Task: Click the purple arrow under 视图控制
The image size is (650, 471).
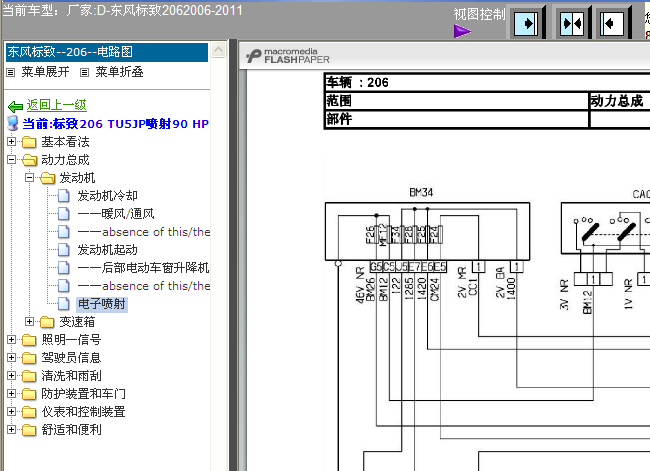Action: coord(462,31)
